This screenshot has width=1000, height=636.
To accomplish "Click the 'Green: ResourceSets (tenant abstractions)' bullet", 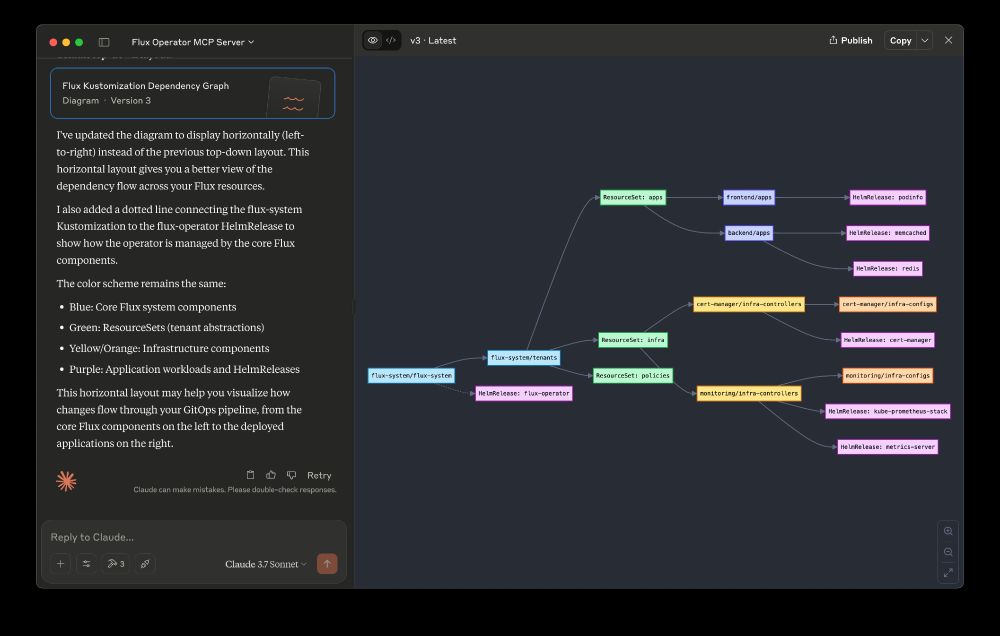I will [166, 327].
